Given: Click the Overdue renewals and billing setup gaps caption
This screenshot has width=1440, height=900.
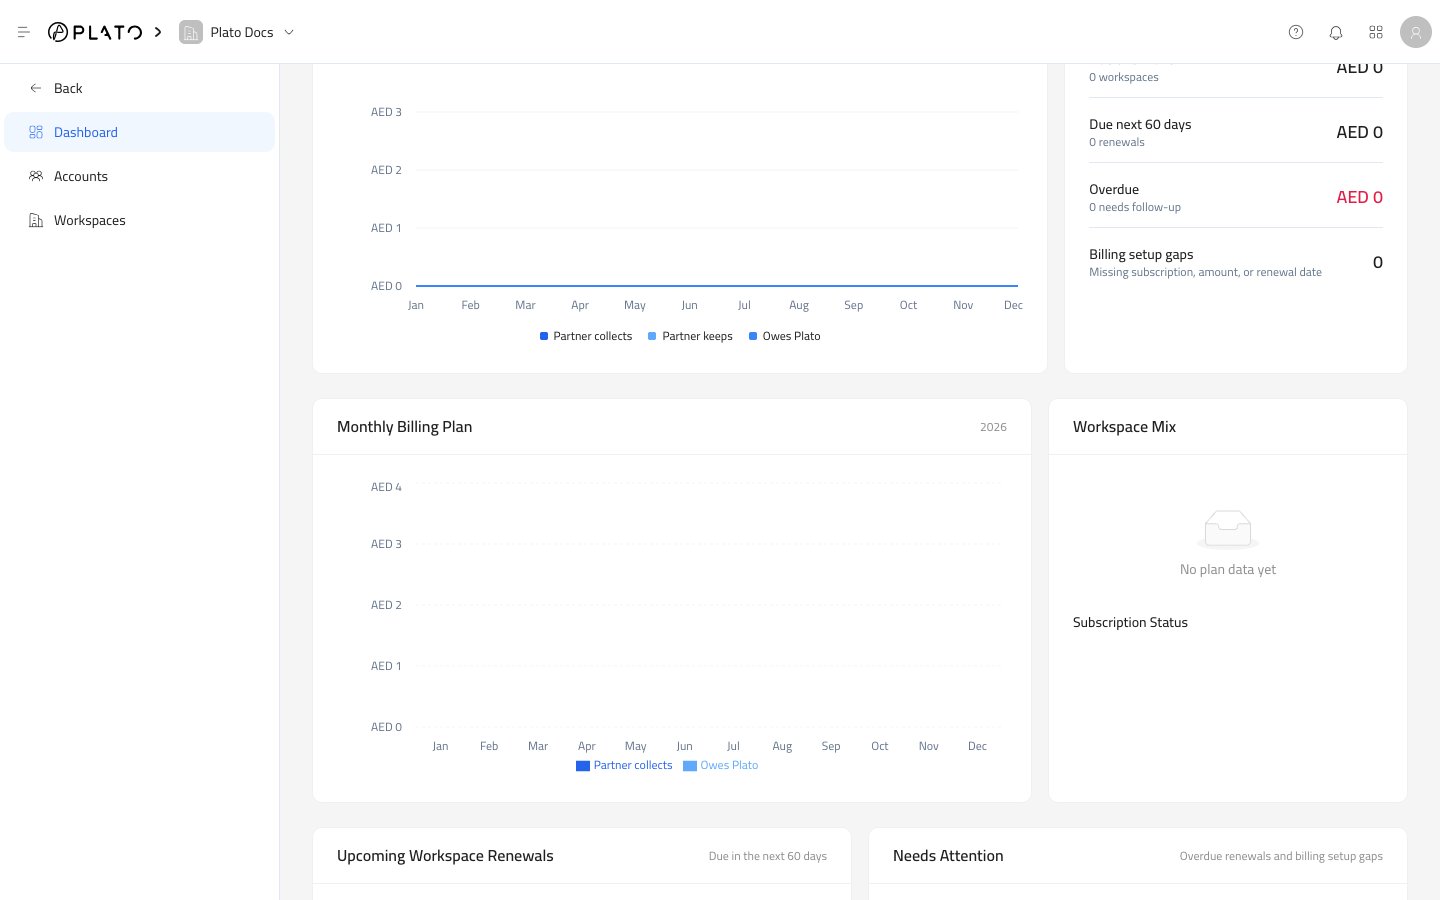Looking at the screenshot, I should 1281,856.
